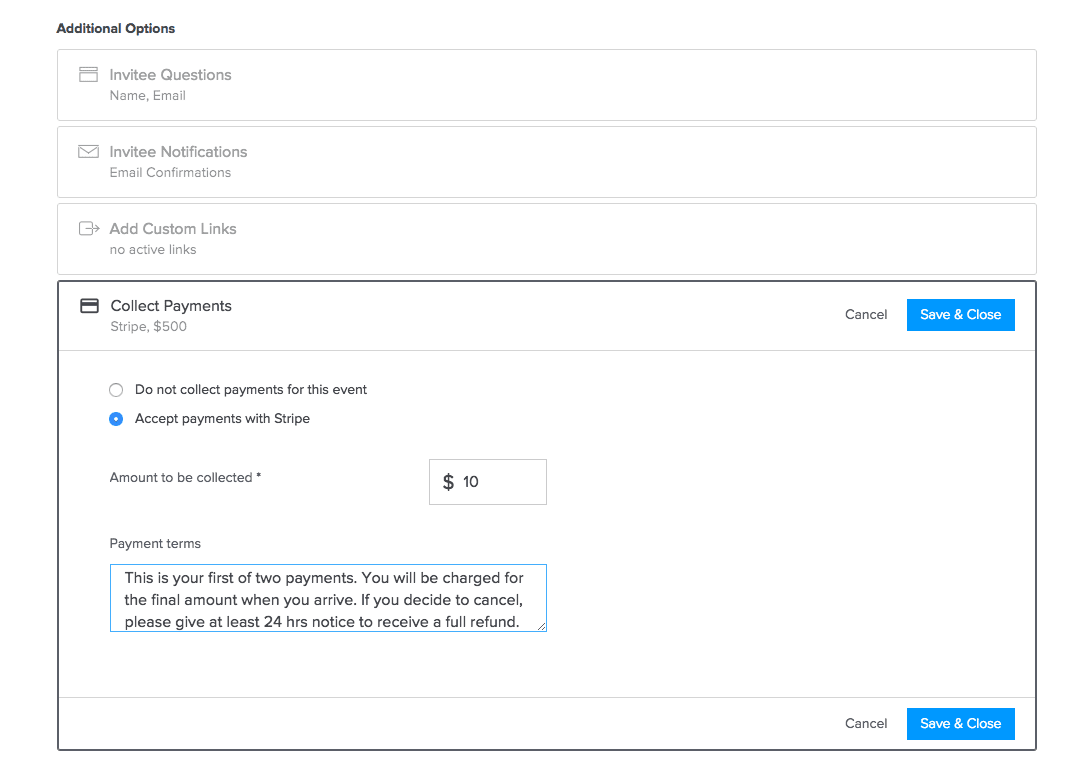Screen dimensions: 1086x779
Task: Cancel the Collect Payments changes
Action: 866,314
